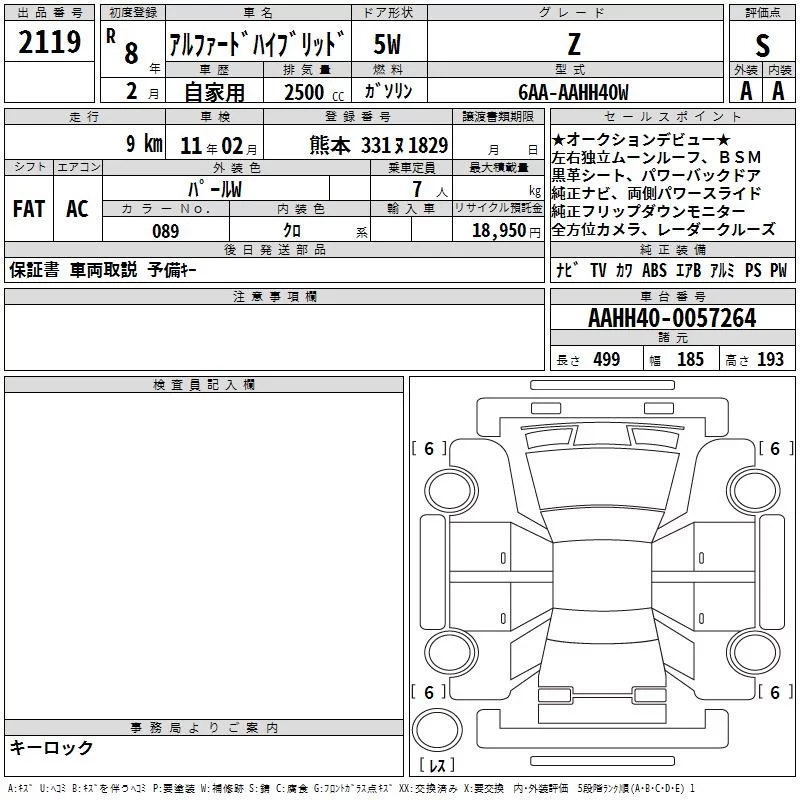The height and width of the screenshot is (800, 800).
Task: Click 車両取説 in later-shipped parts
Action: pyautogui.click(x=104, y=269)
